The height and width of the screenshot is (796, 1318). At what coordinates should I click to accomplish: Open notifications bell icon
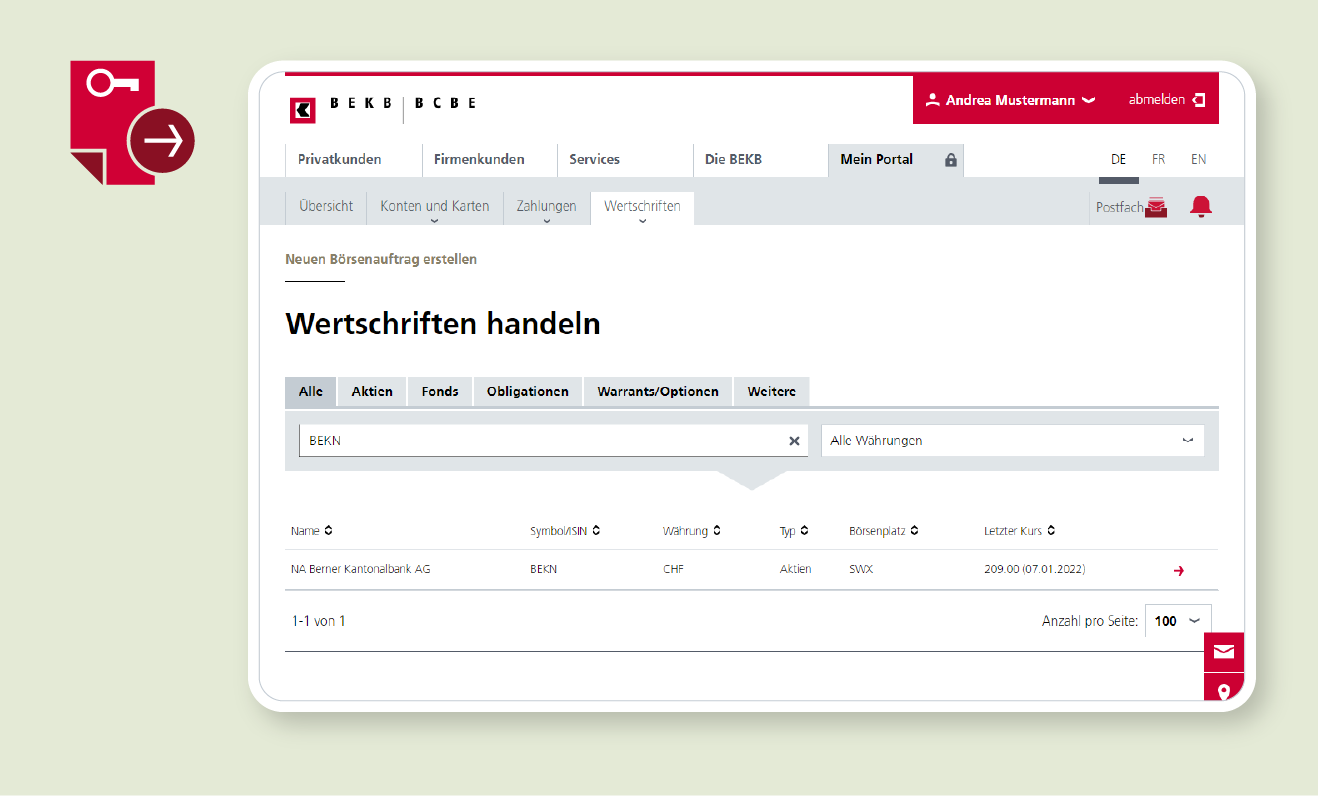tap(1200, 207)
